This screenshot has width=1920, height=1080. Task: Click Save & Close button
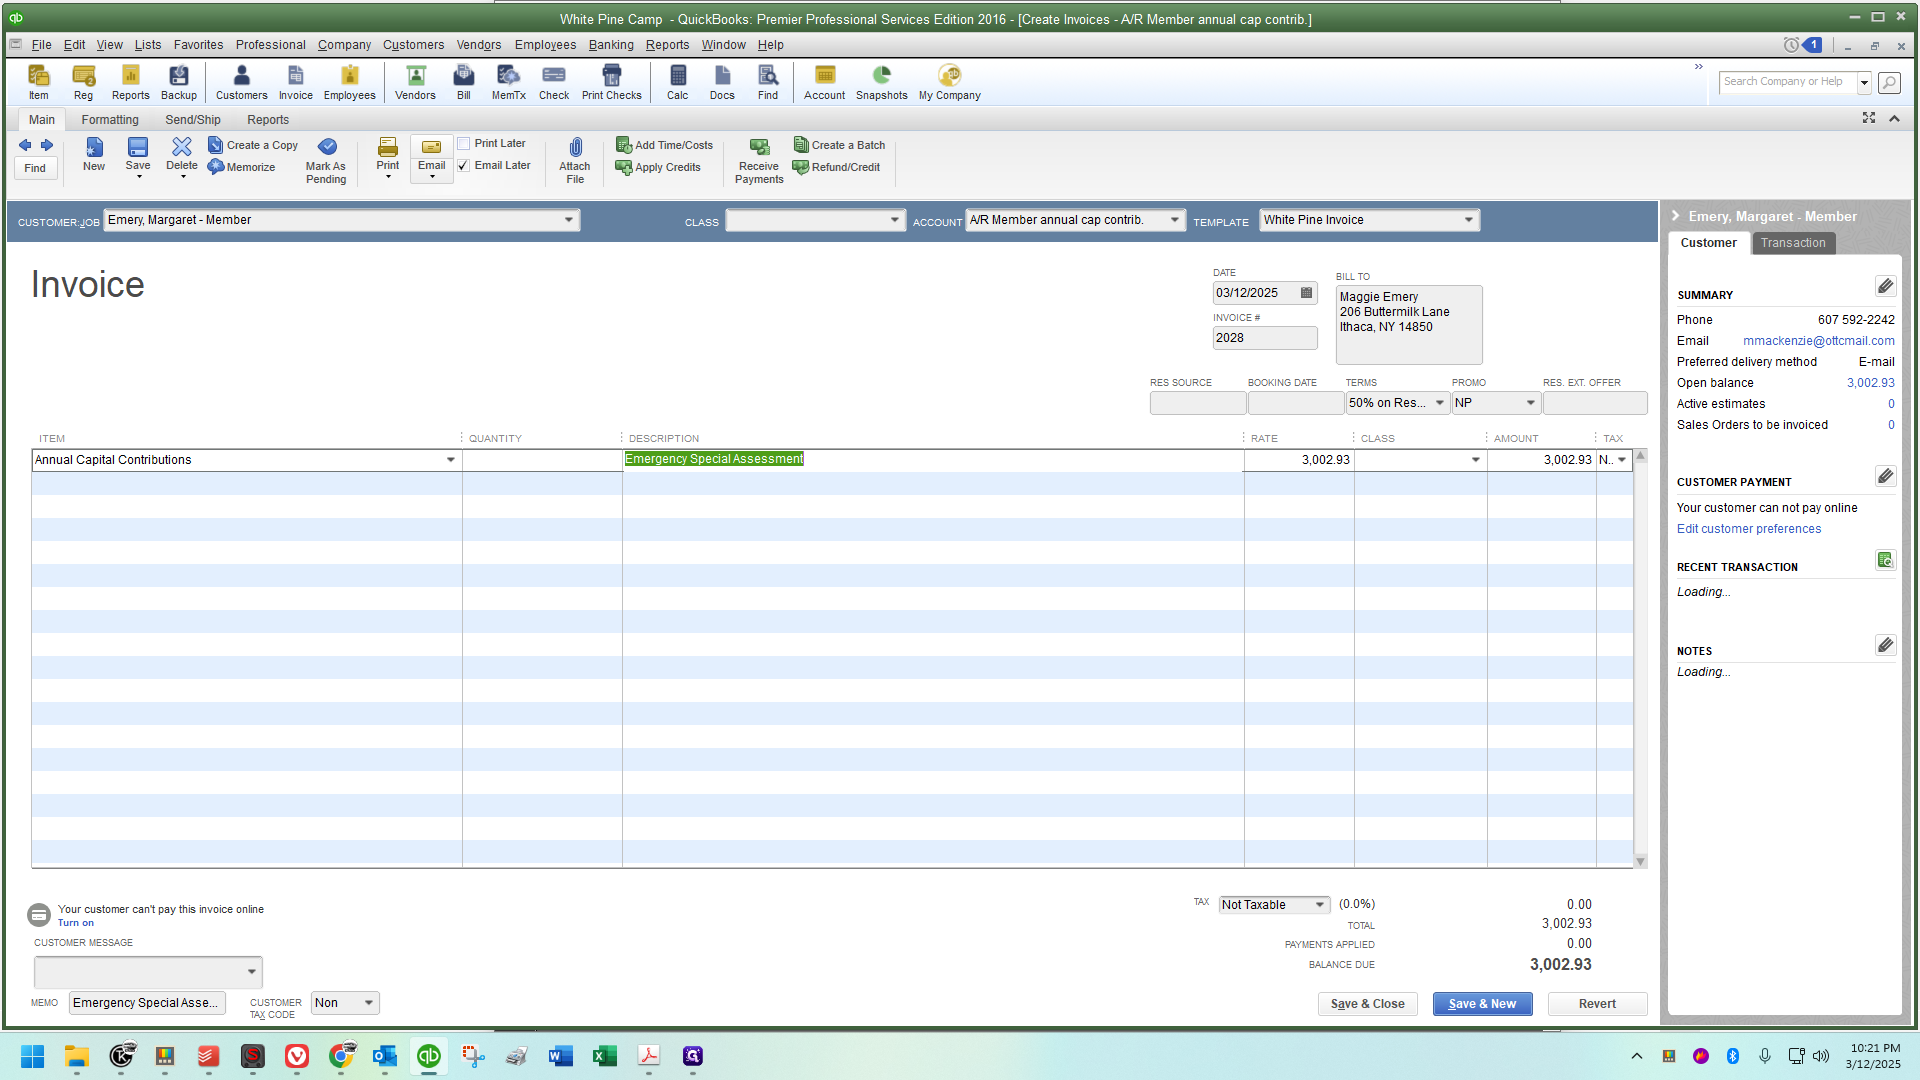pyautogui.click(x=1367, y=1004)
